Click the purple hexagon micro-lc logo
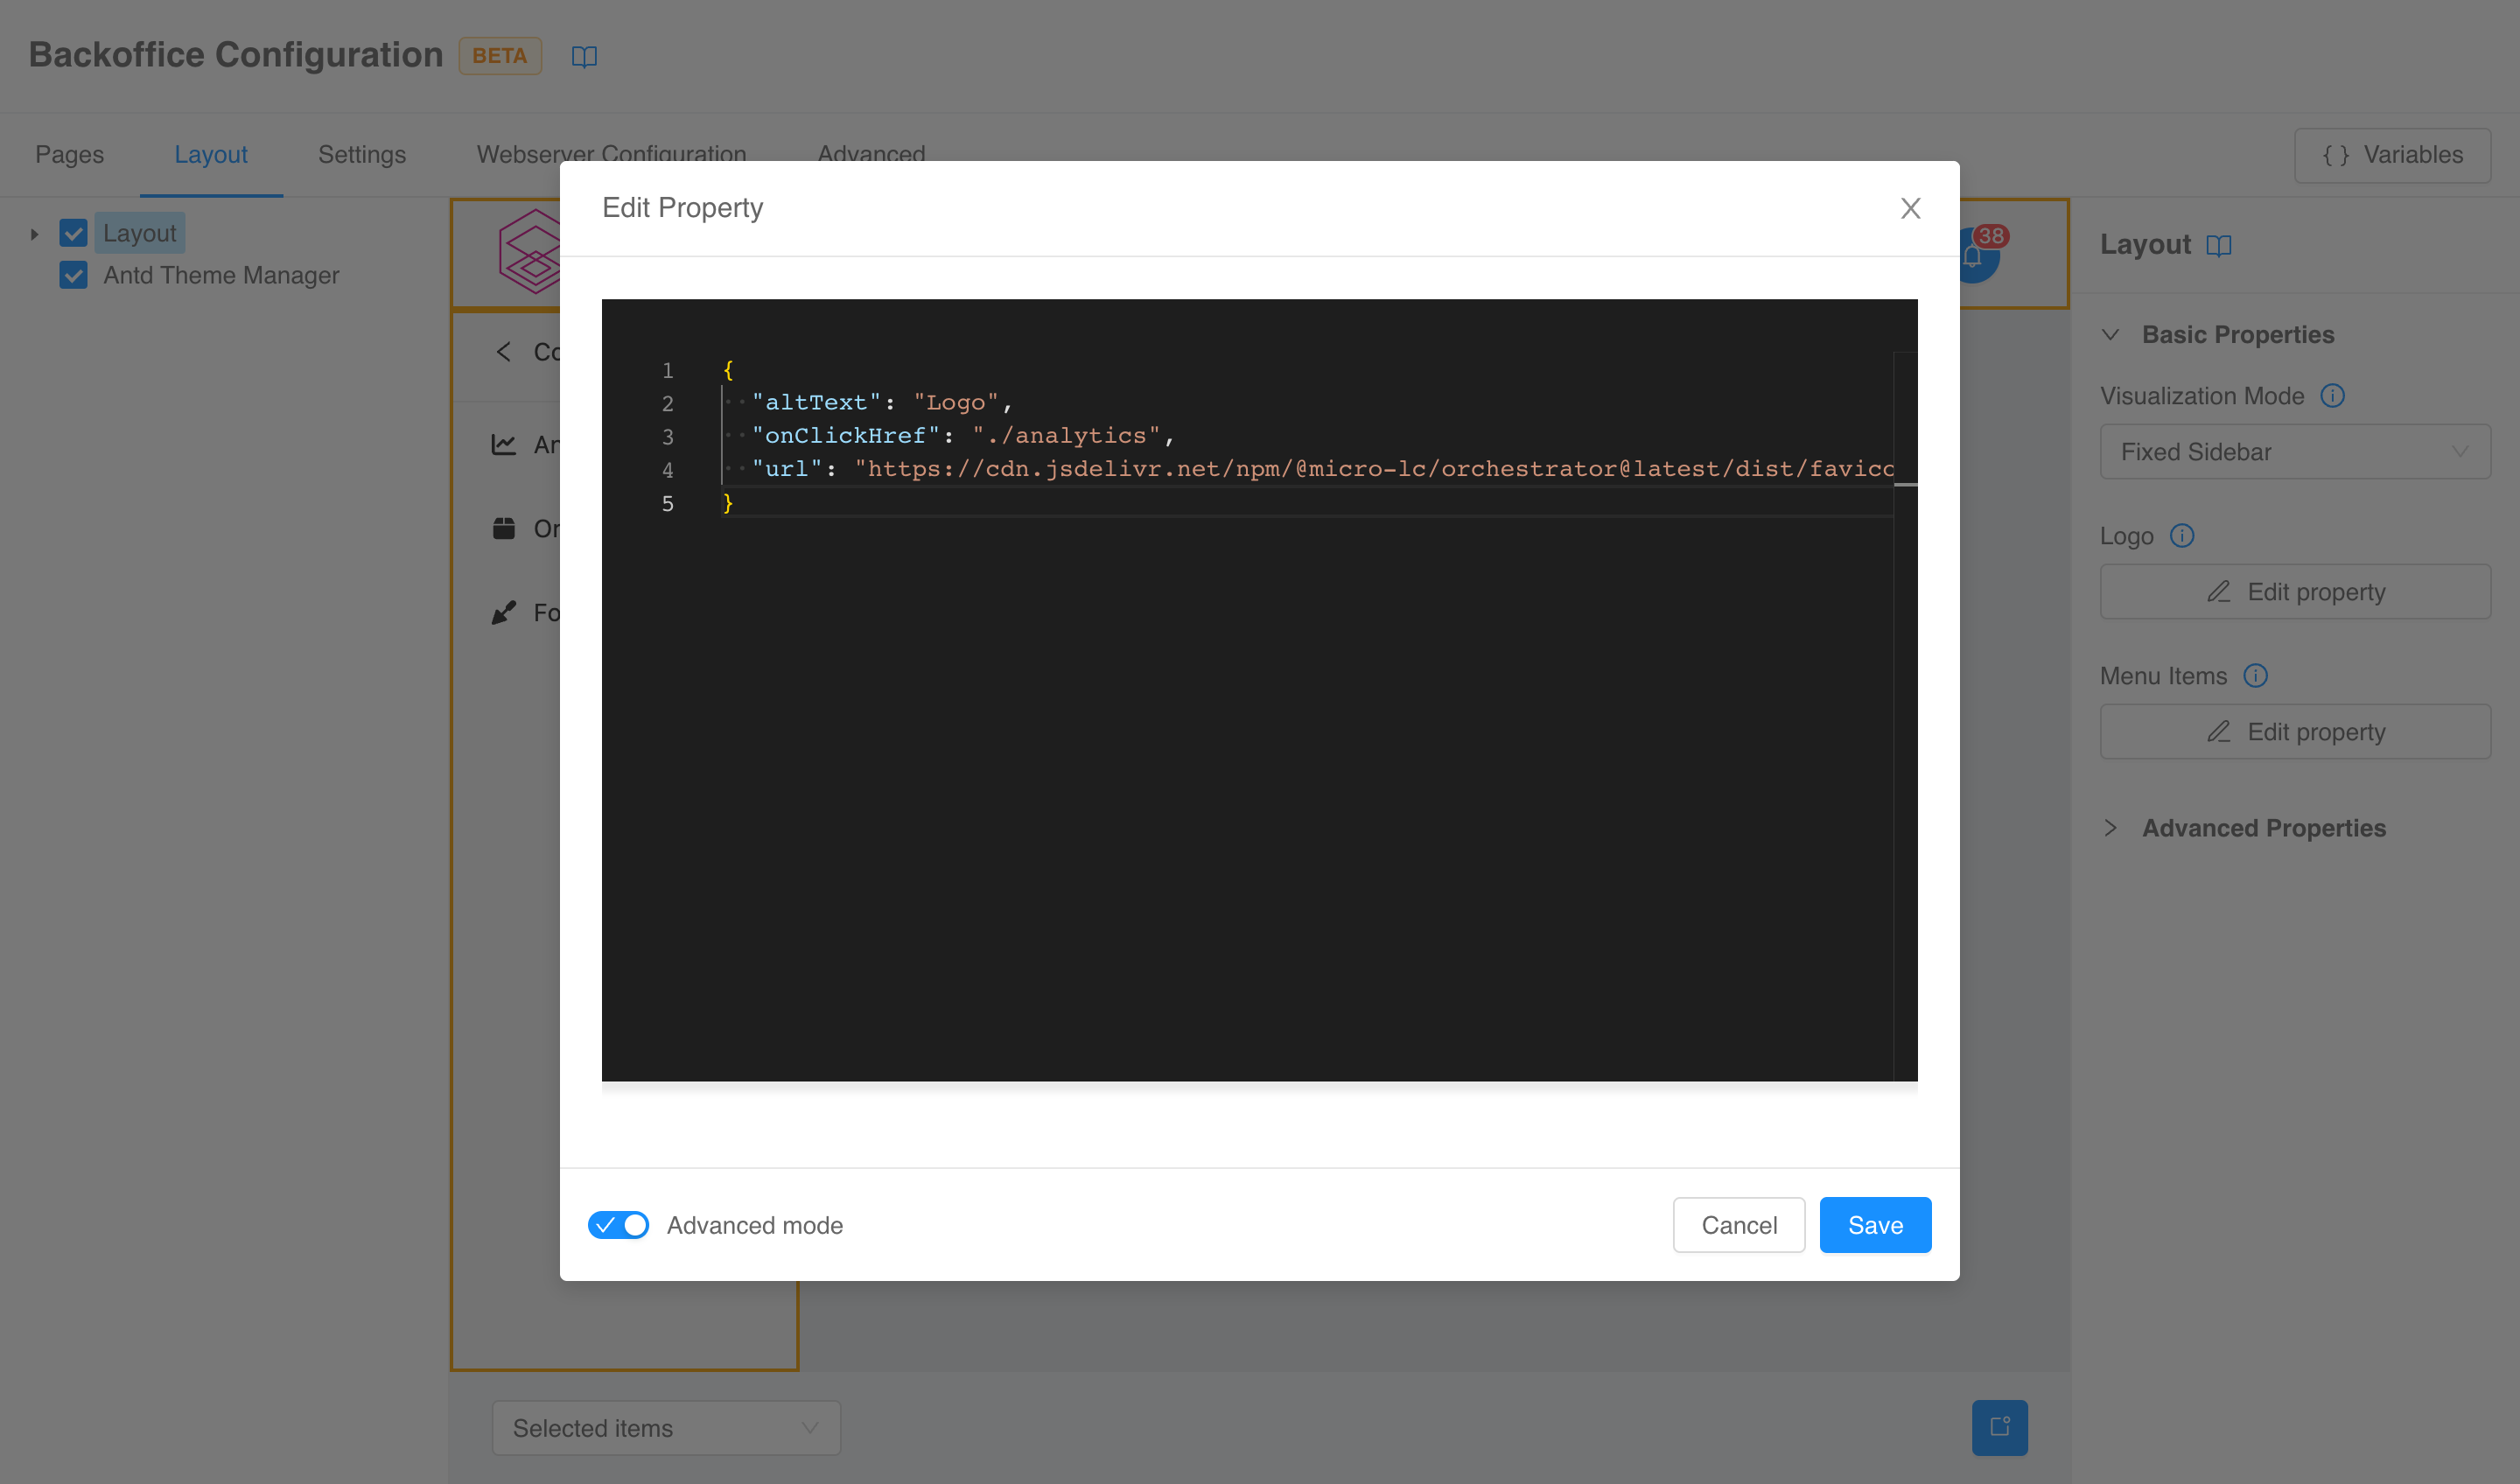This screenshot has width=2520, height=1484. (533, 252)
